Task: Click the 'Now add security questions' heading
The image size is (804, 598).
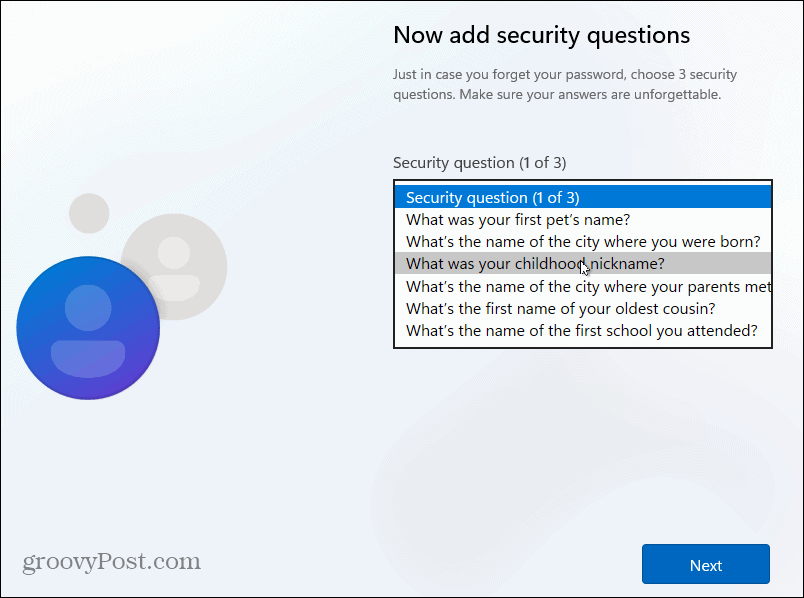Action: pyautogui.click(x=541, y=36)
